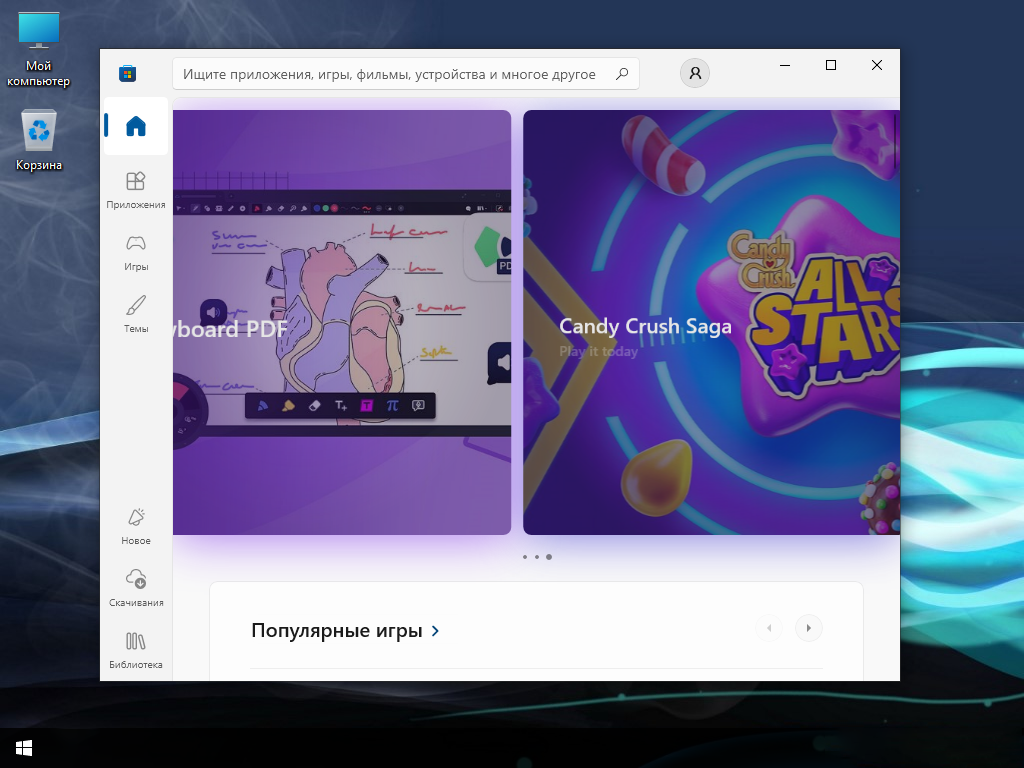Open the Приложения section
The width and height of the screenshot is (1024, 768).
click(136, 190)
